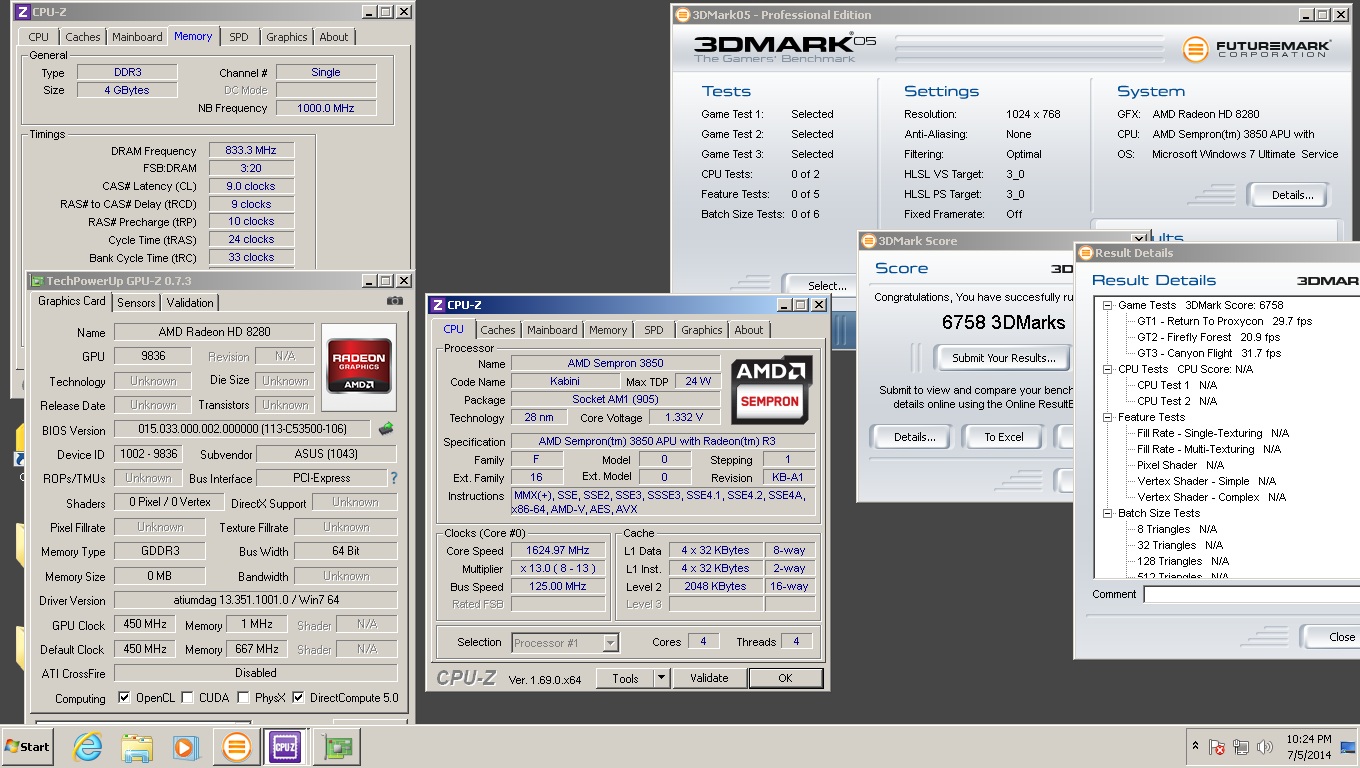Click Submit Your Results button

pyautogui.click(x=1003, y=358)
